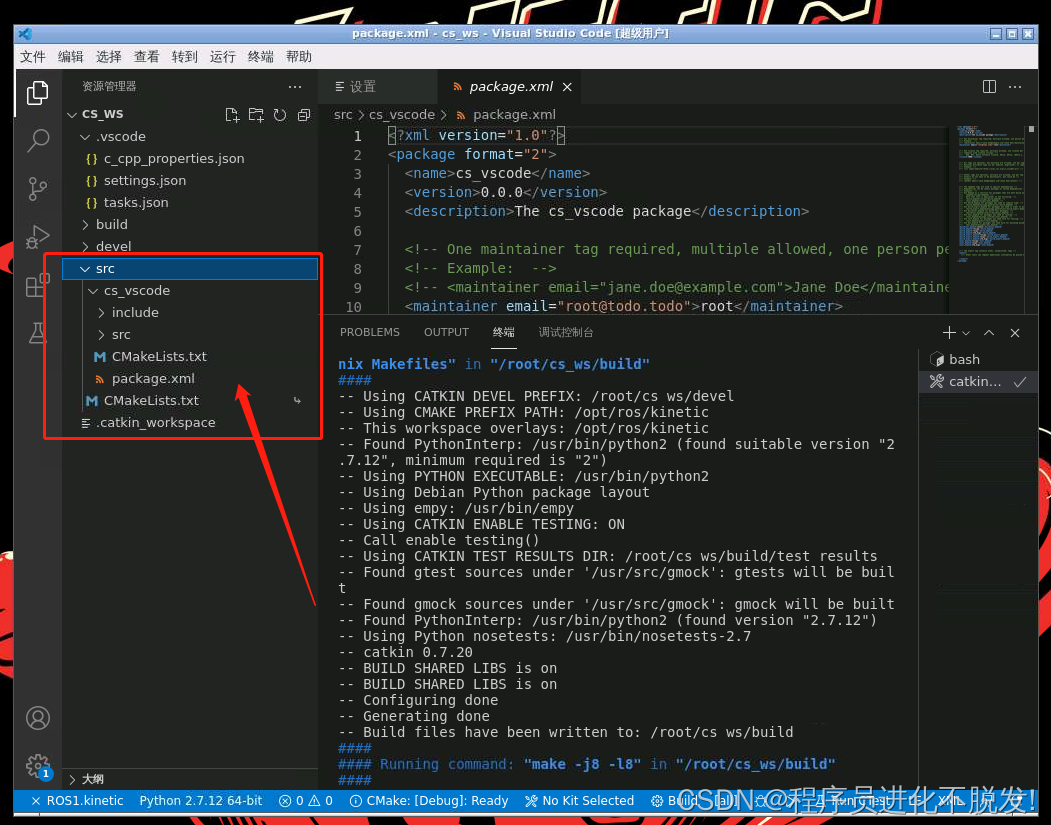The width and height of the screenshot is (1051, 825).
Task: Open the 转到 menu
Action: point(184,56)
